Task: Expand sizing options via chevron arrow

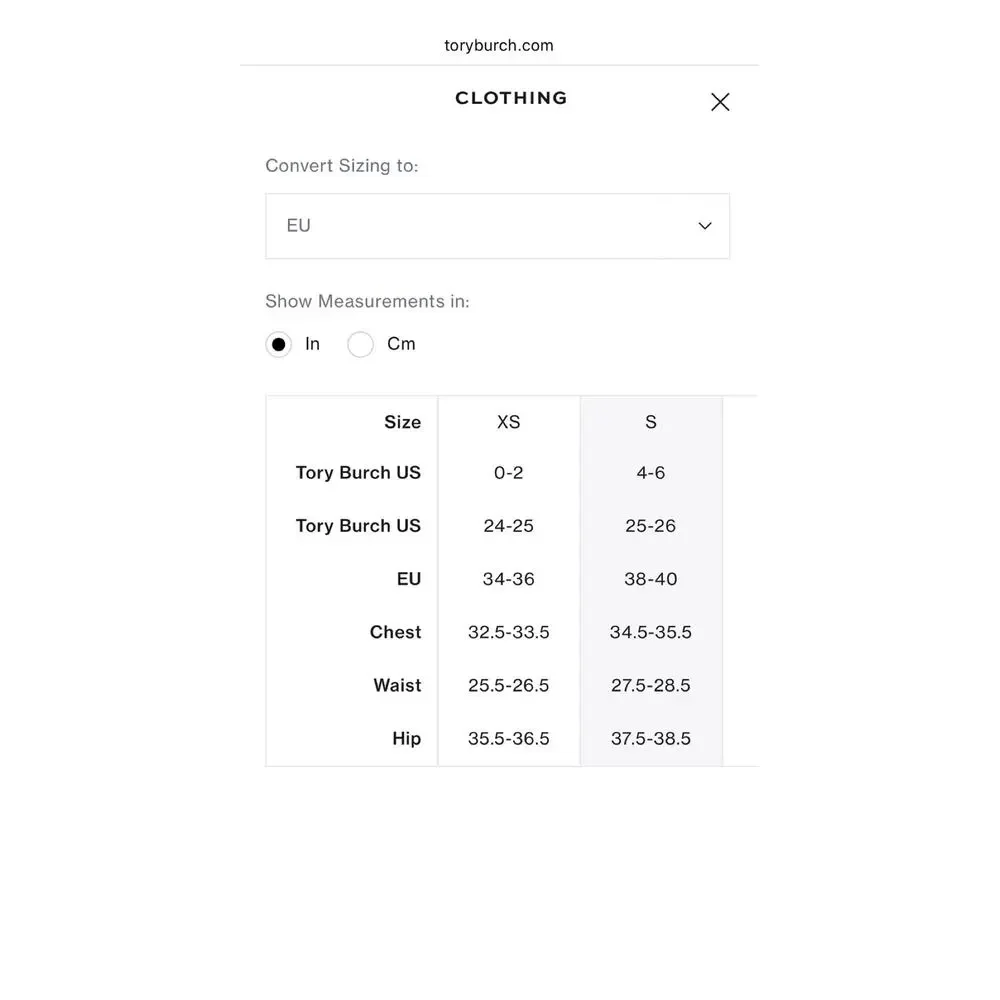Action: click(705, 226)
